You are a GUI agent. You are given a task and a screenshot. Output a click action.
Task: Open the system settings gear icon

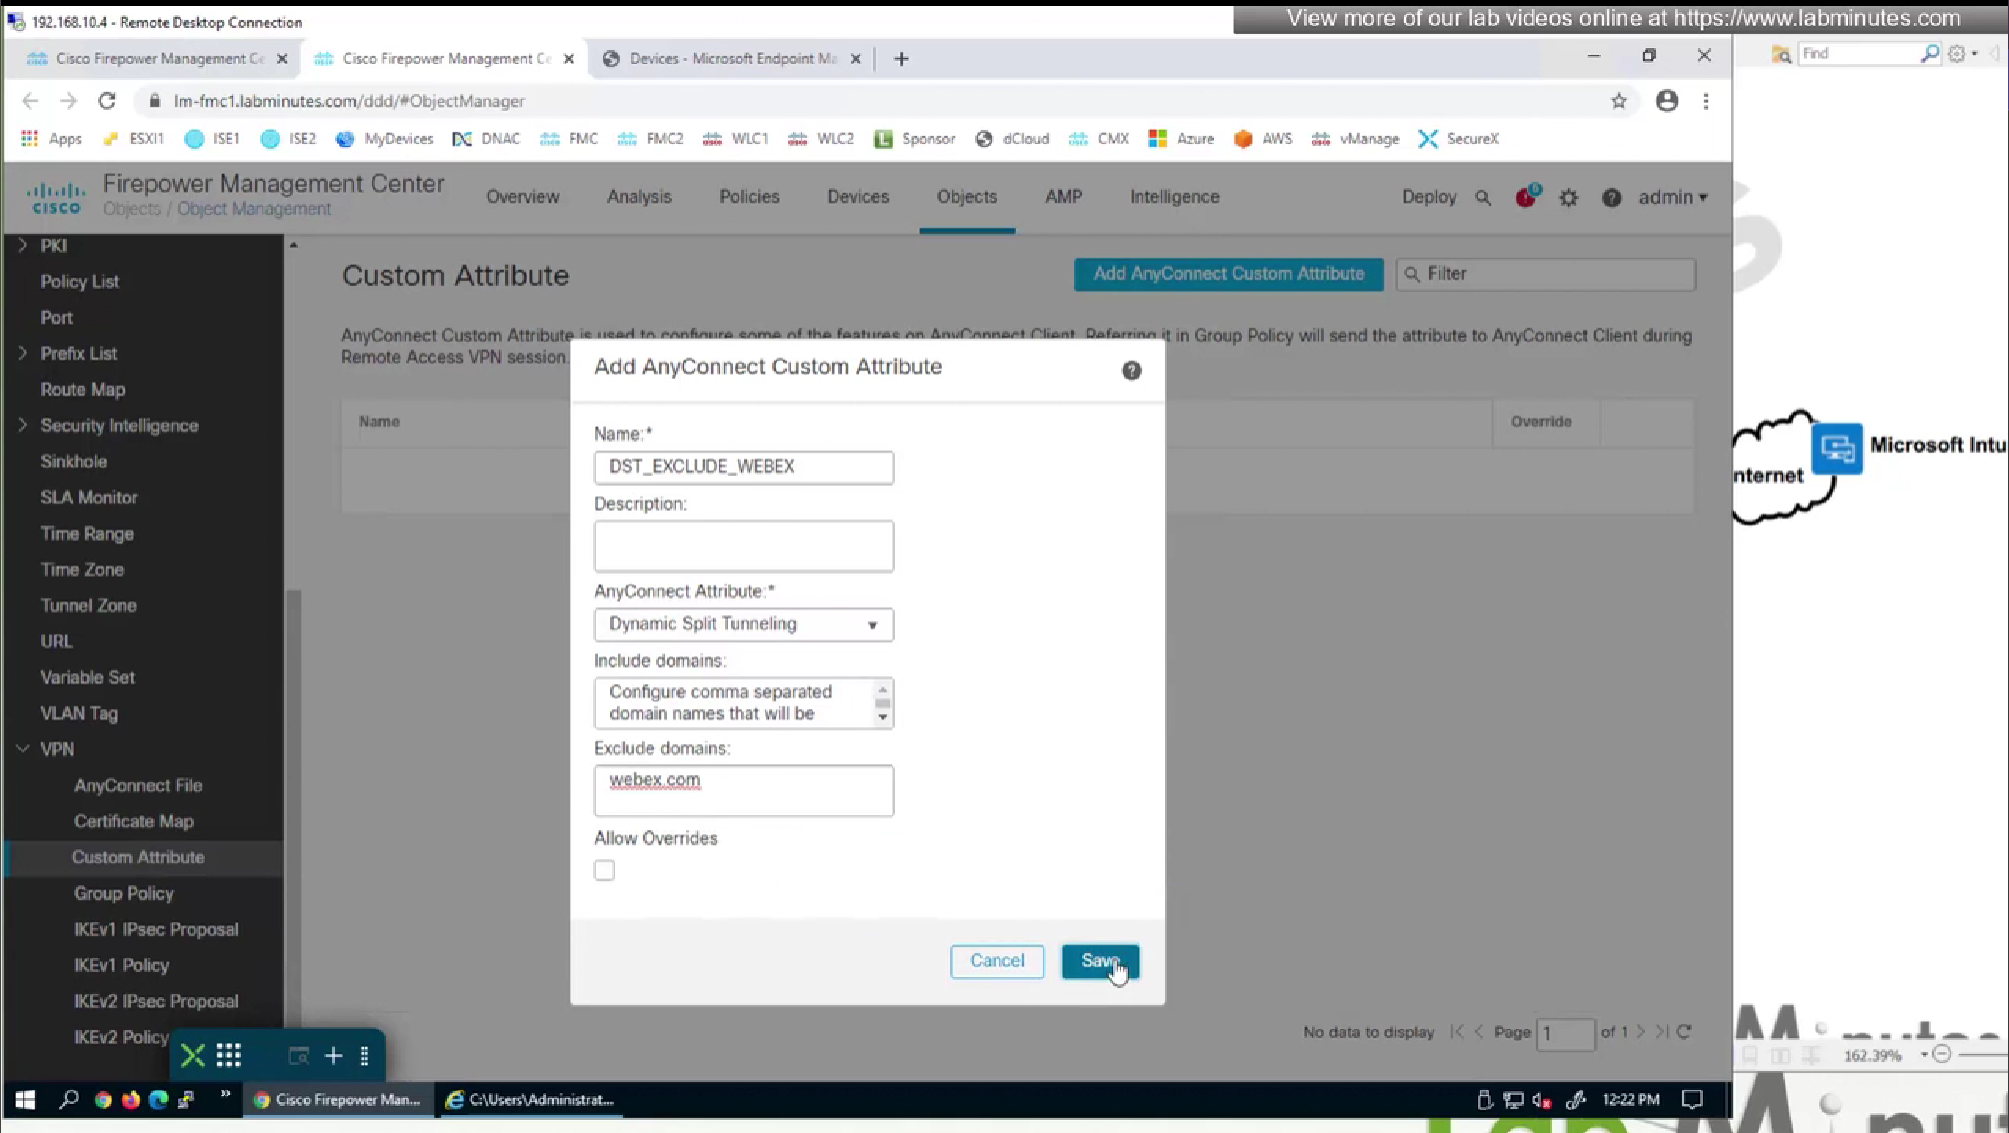(x=1568, y=198)
